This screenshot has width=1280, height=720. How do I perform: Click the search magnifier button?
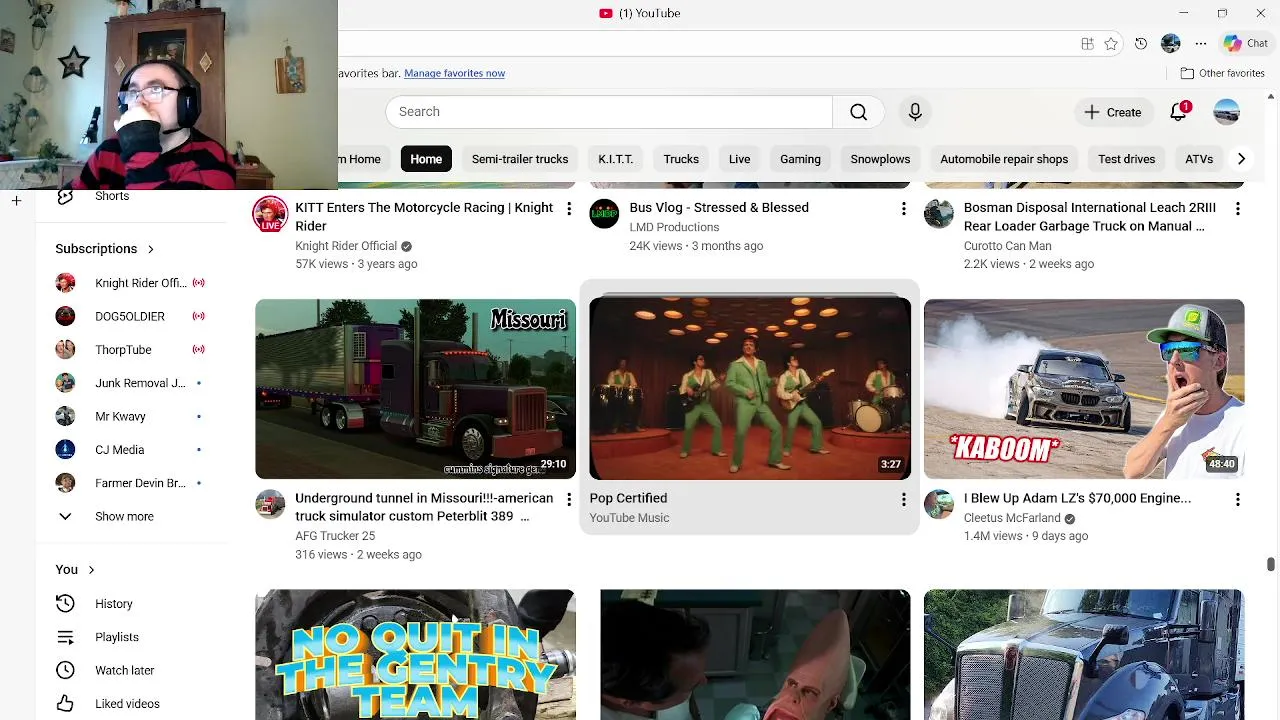point(858,112)
